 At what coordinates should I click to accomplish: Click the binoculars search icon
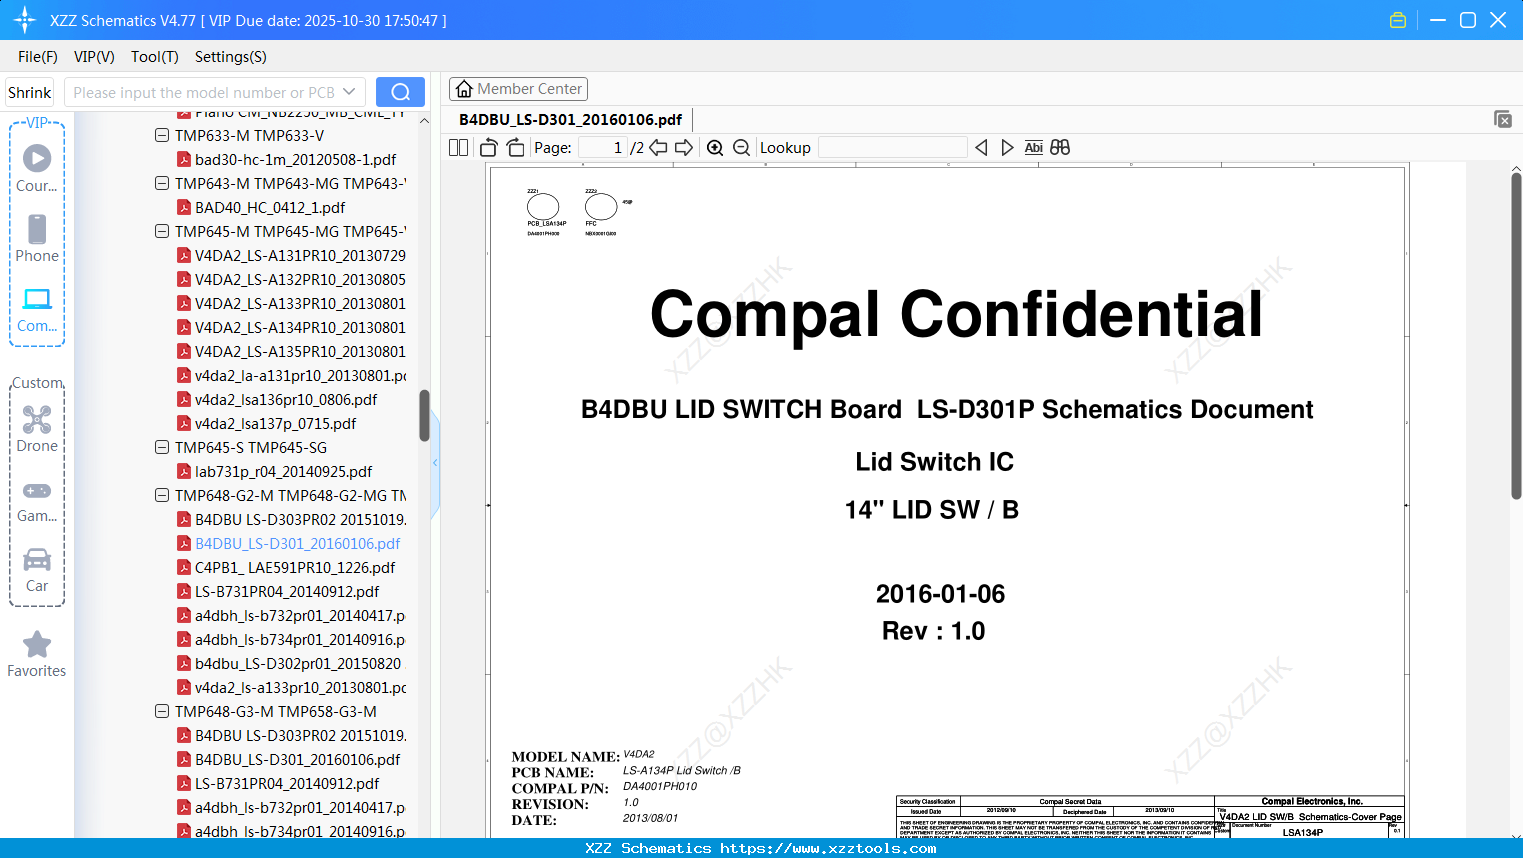pyautogui.click(x=1060, y=147)
